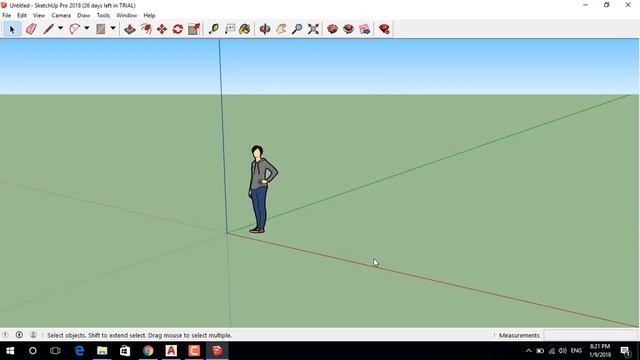Screen dimensions: 640x360
Task: Select the Eraser tool
Action: click(31, 29)
